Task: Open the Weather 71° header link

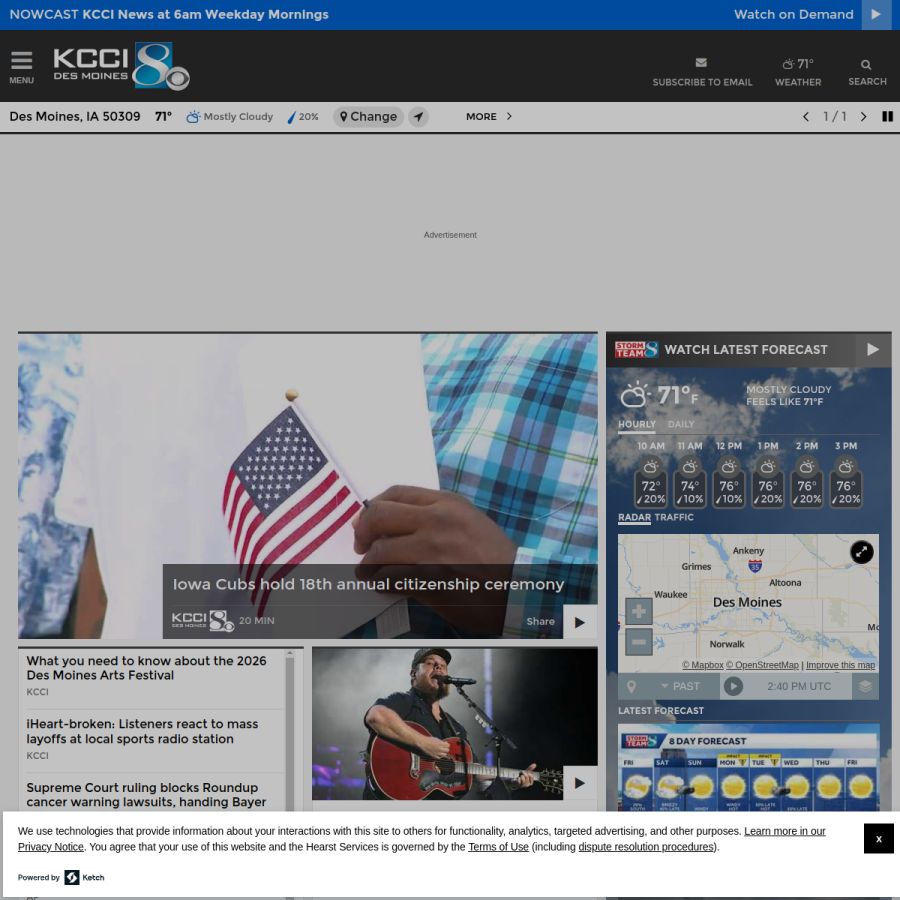Action: [798, 72]
